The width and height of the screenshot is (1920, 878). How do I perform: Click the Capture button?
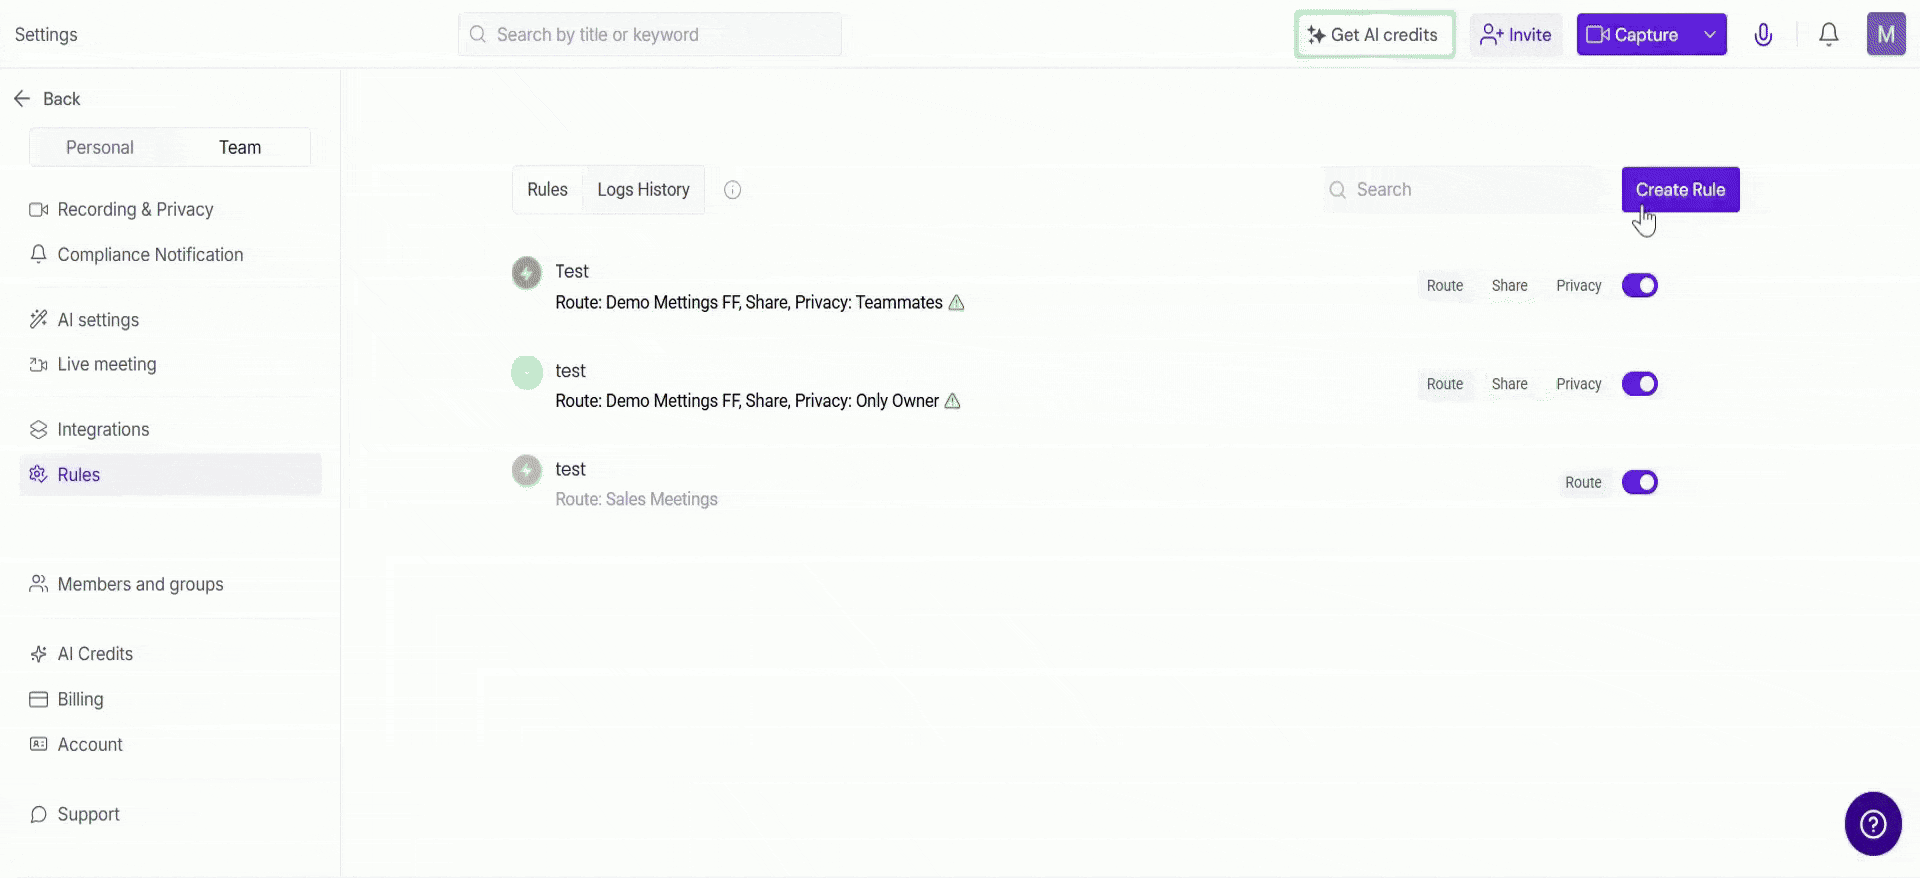click(x=1634, y=34)
